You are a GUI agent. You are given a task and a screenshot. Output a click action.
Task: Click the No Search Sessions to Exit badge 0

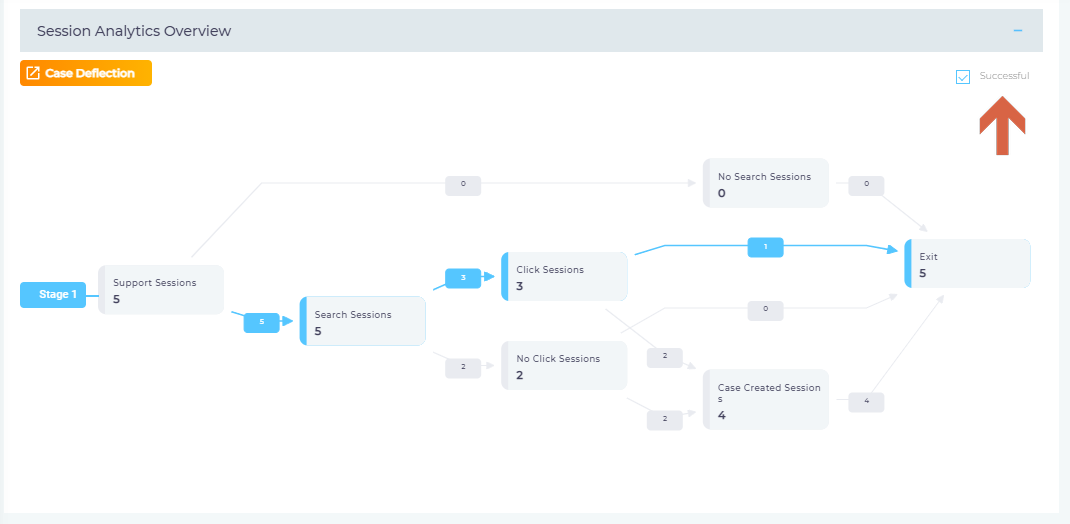click(x=866, y=184)
